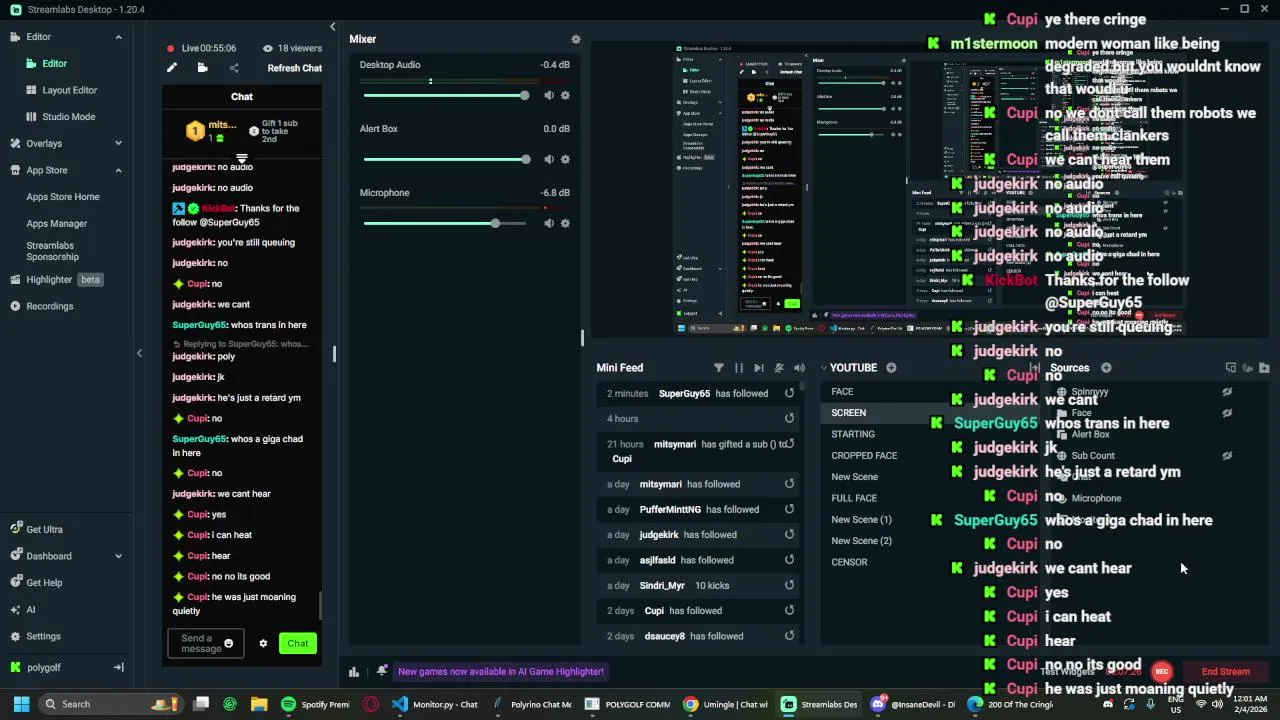Open Desktop Audio source settings gear
The image size is (1280, 720).
click(x=565, y=95)
